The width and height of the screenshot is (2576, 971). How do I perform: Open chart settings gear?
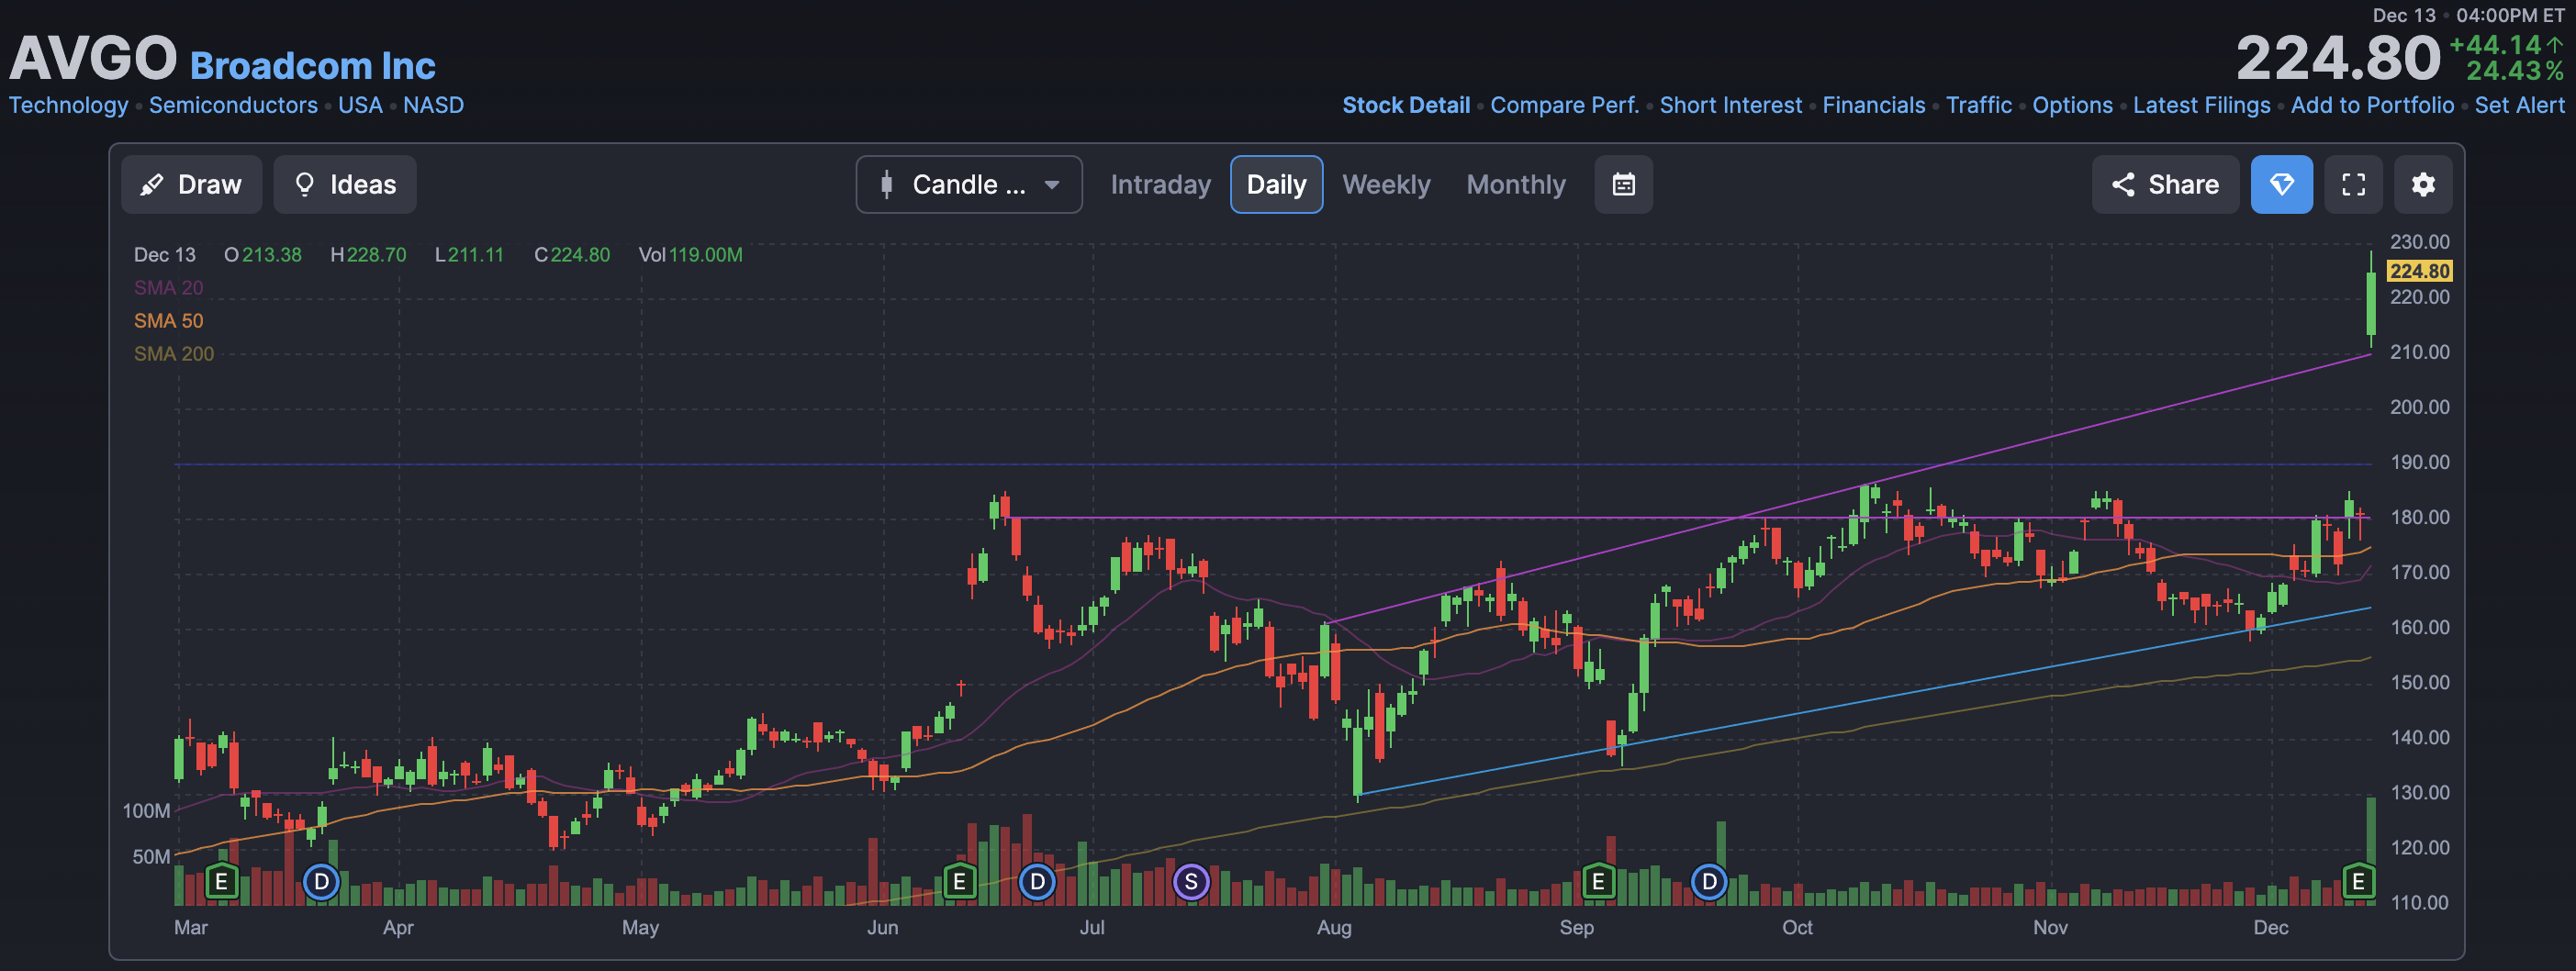tap(2422, 184)
